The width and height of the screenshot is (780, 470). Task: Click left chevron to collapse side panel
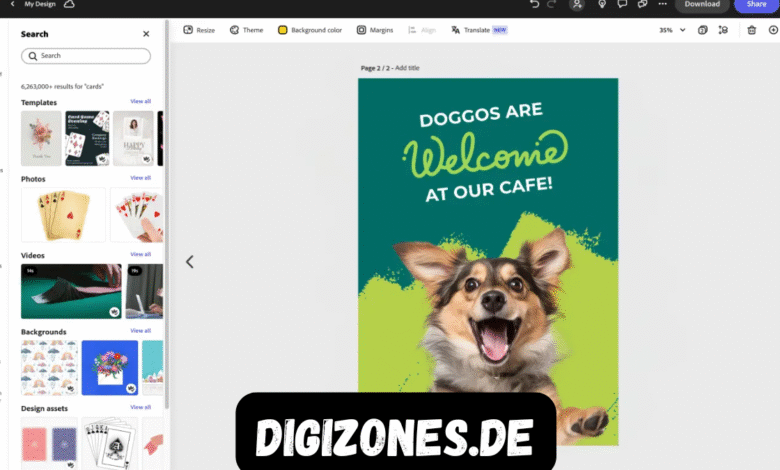(x=189, y=262)
